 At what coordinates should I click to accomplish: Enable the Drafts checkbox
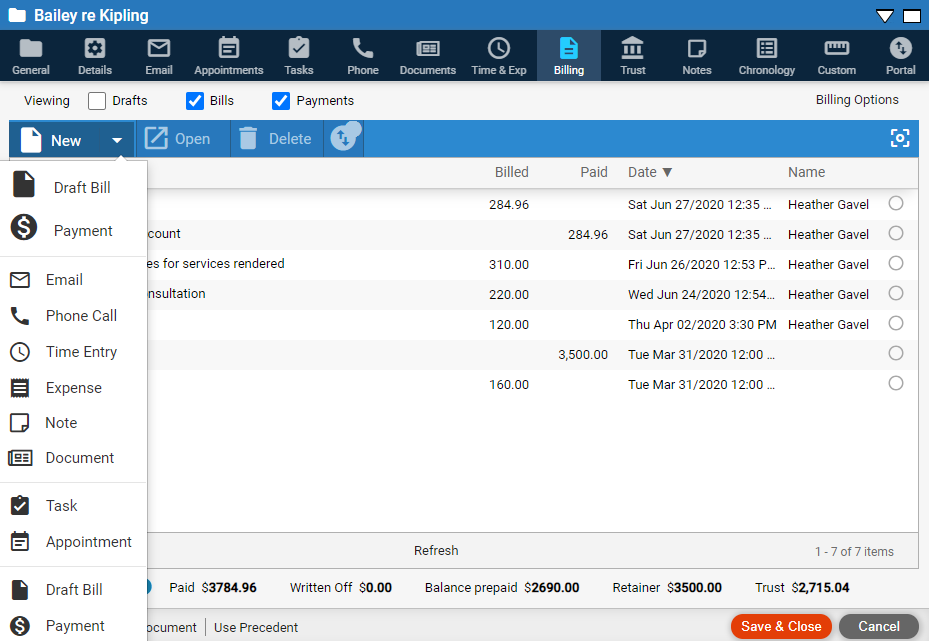pos(97,101)
